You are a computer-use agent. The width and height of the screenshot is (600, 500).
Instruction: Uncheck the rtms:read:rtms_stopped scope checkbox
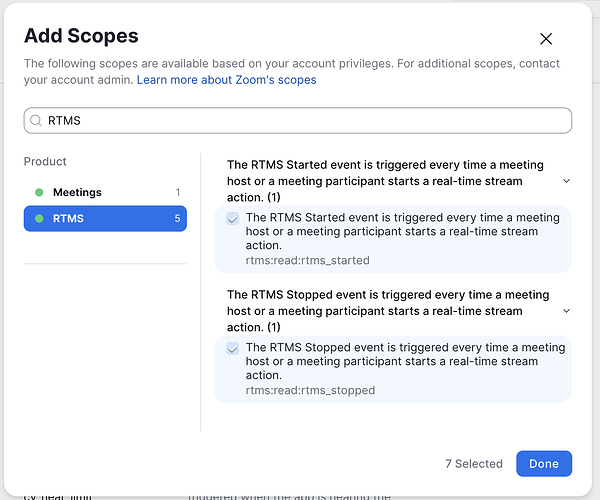point(233,348)
